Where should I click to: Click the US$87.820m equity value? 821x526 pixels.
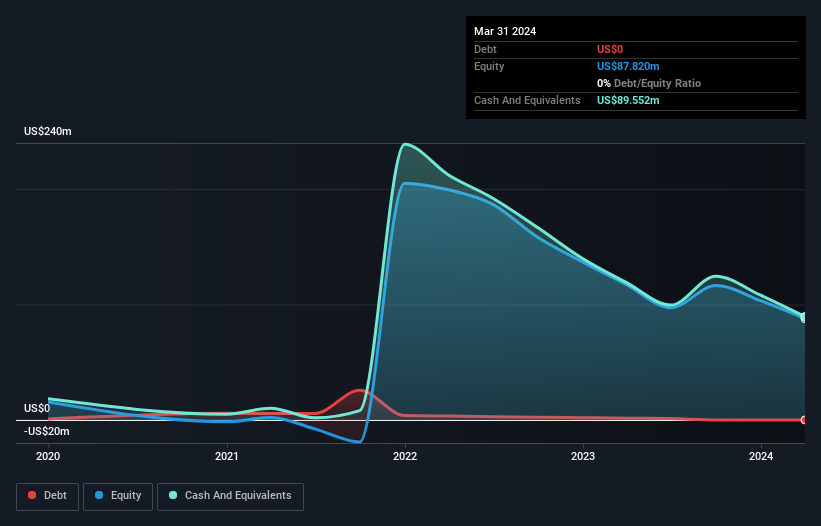coord(628,66)
